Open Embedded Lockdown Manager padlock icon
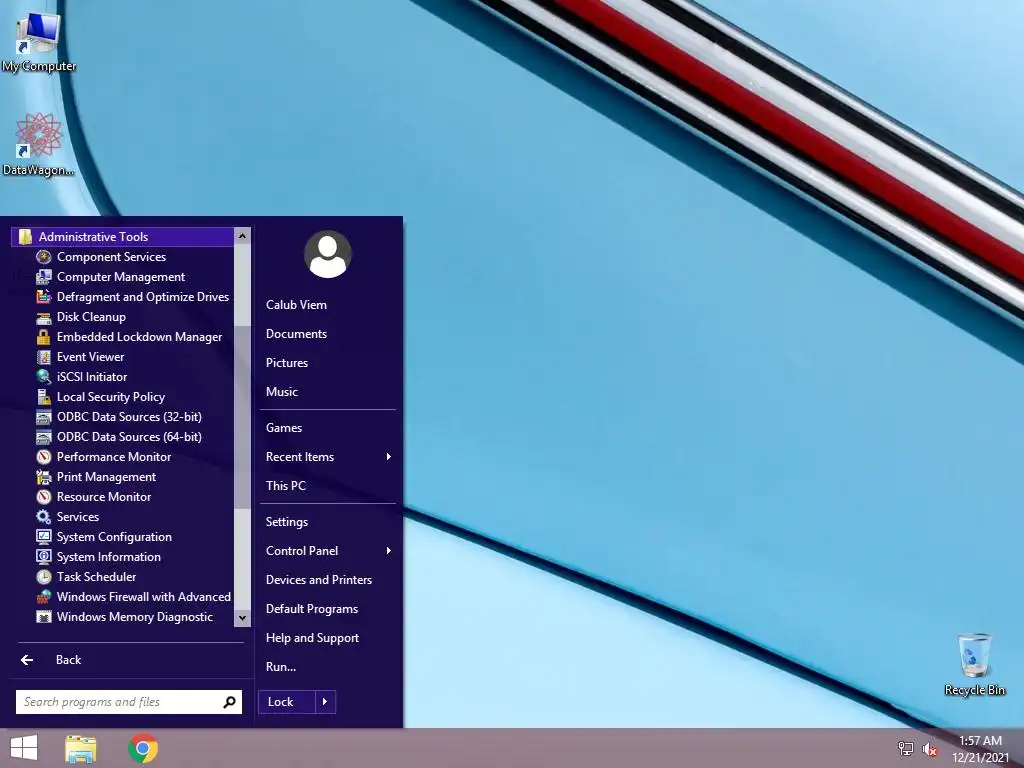1024x768 pixels. click(x=44, y=337)
